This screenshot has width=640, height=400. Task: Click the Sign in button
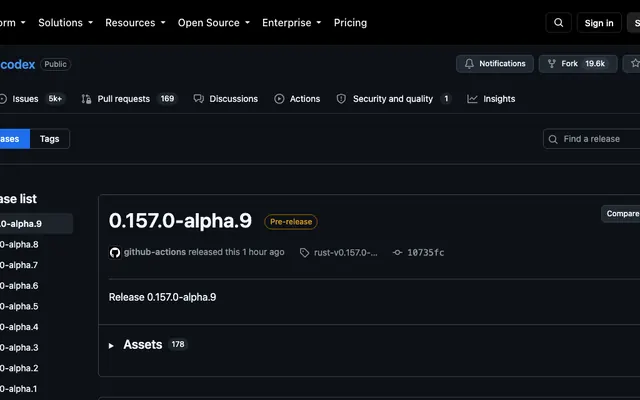pyautogui.click(x=599, y=23)
